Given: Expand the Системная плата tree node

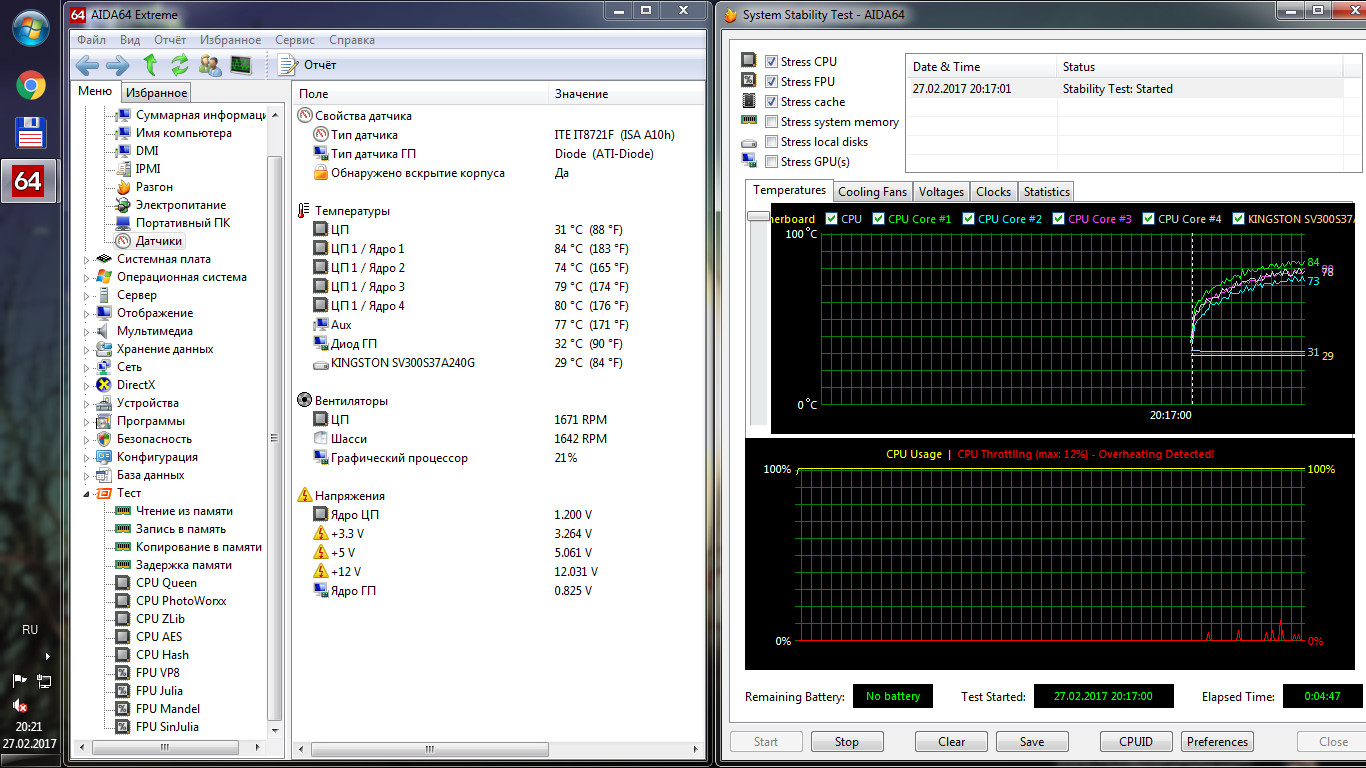Looking at the screenshot, I should point(87,259).
